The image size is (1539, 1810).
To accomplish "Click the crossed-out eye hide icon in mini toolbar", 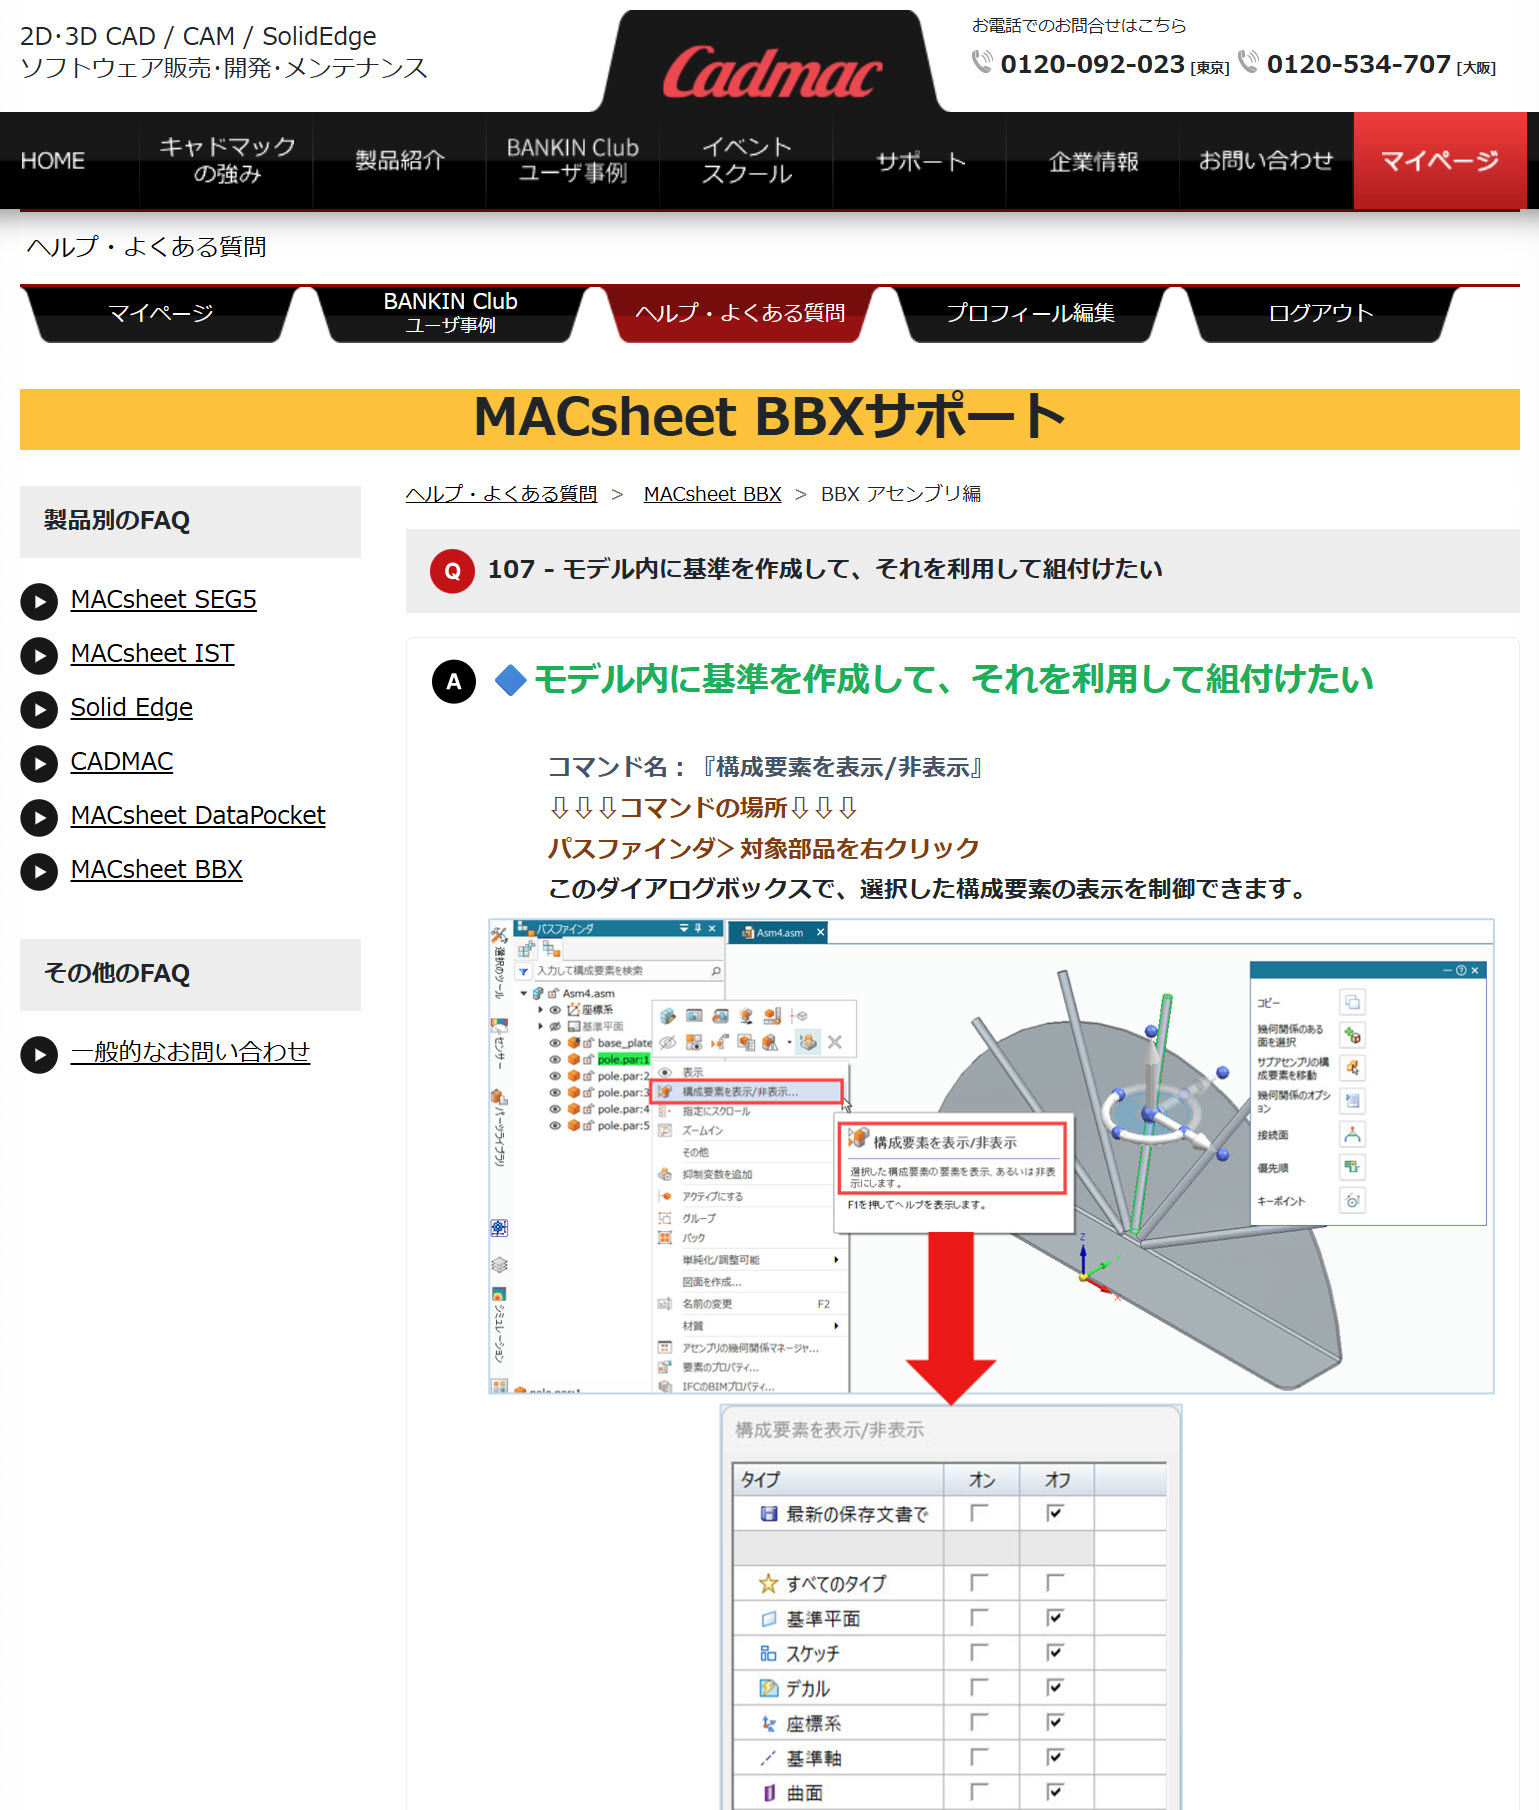I will pos(668,1042).
